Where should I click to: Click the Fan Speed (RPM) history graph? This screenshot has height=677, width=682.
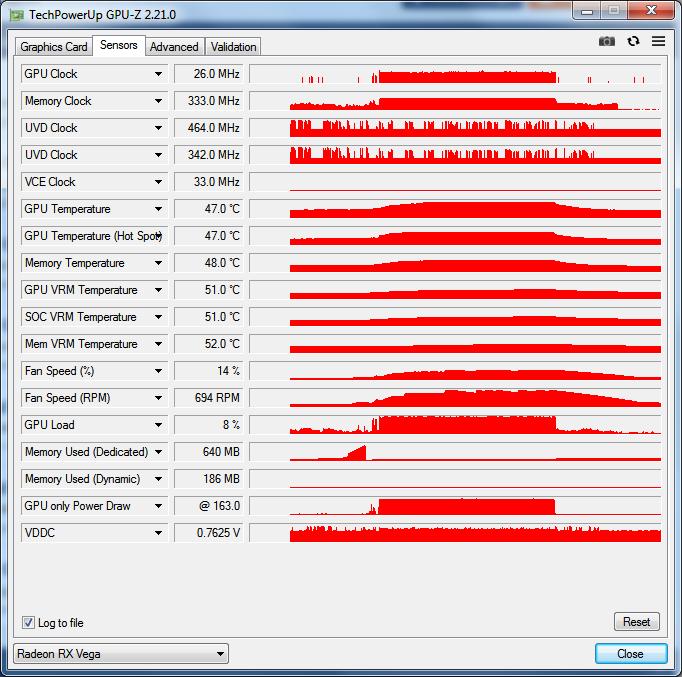pyautogui.click(x=455, y=398)
